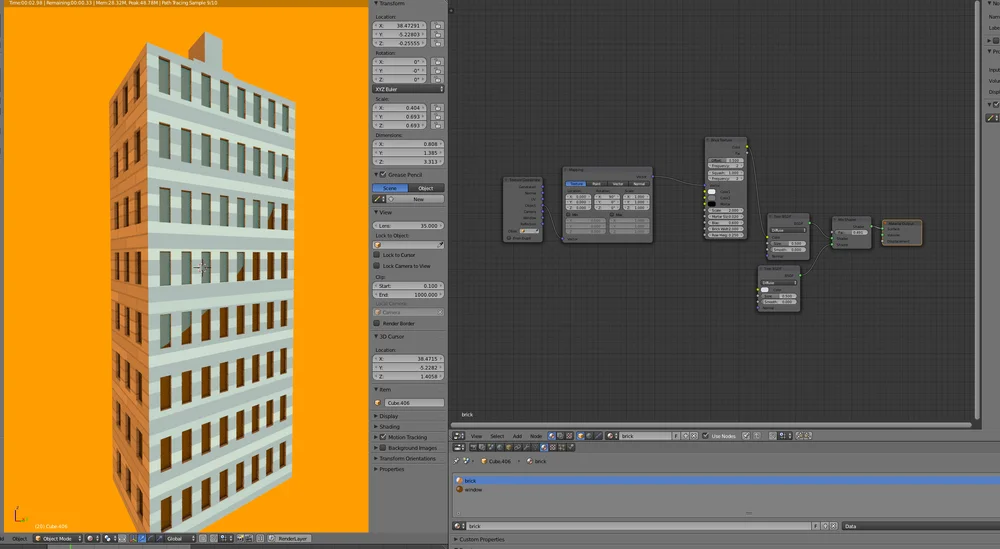The image size is (1000, 549).
Task: Click the pin icon beside Cube.406 breadcrumb
Action: [x=457, y=461]
